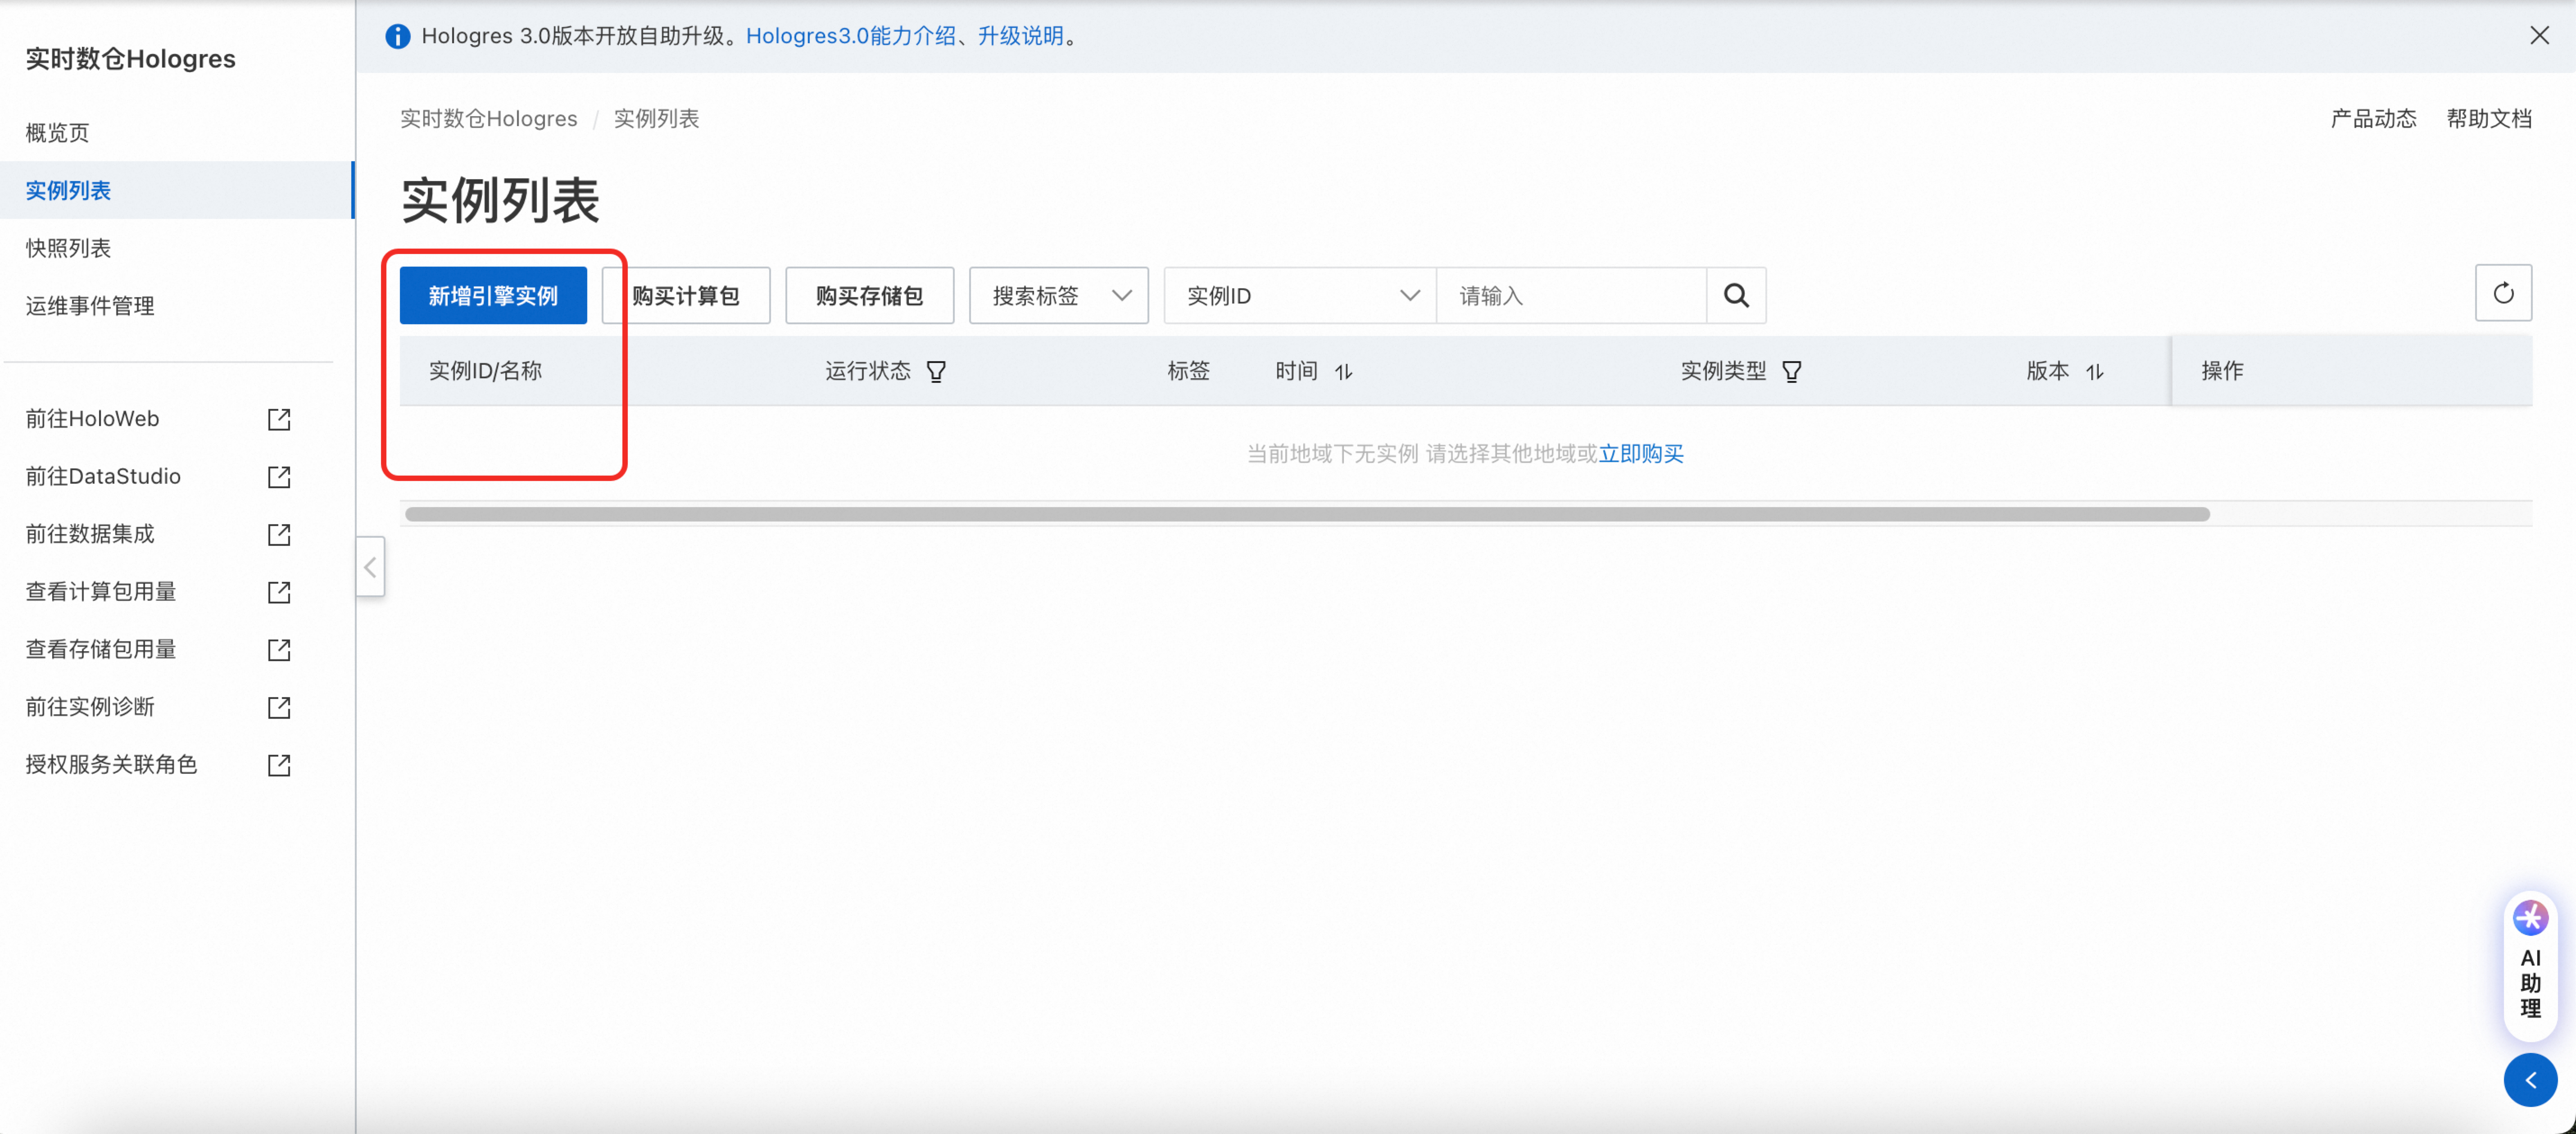
Task: Click external link icon beside 查看计算包用量
Action: click(279, 592)
